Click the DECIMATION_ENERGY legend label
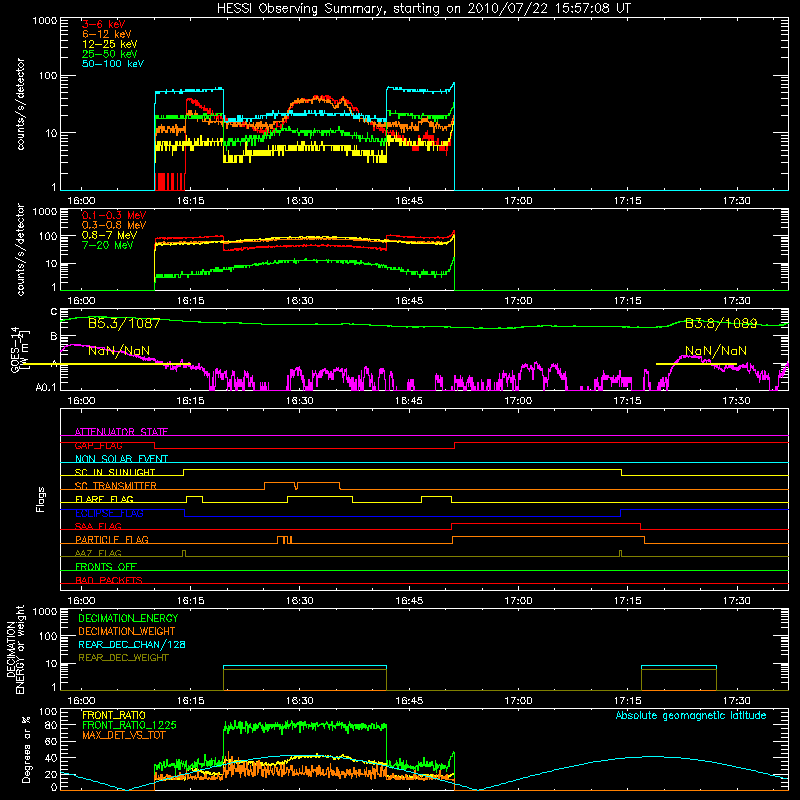This screenshot has height=800, width=800. point(128,618)
